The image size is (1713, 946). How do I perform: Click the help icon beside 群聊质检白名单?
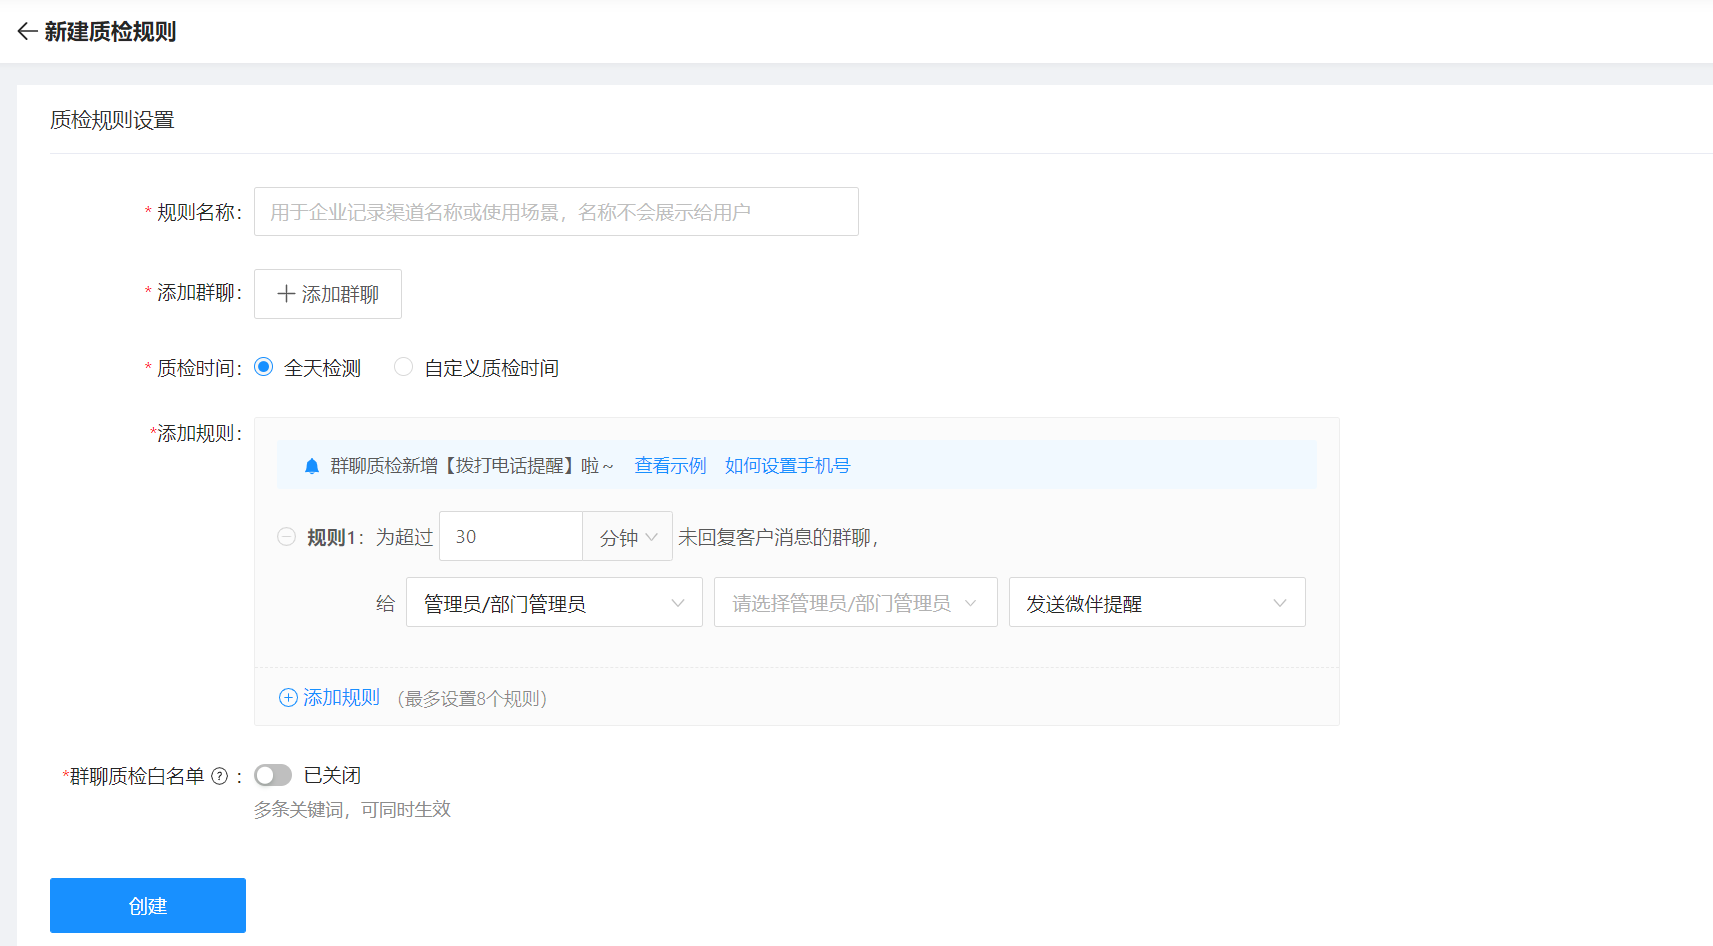220,776
